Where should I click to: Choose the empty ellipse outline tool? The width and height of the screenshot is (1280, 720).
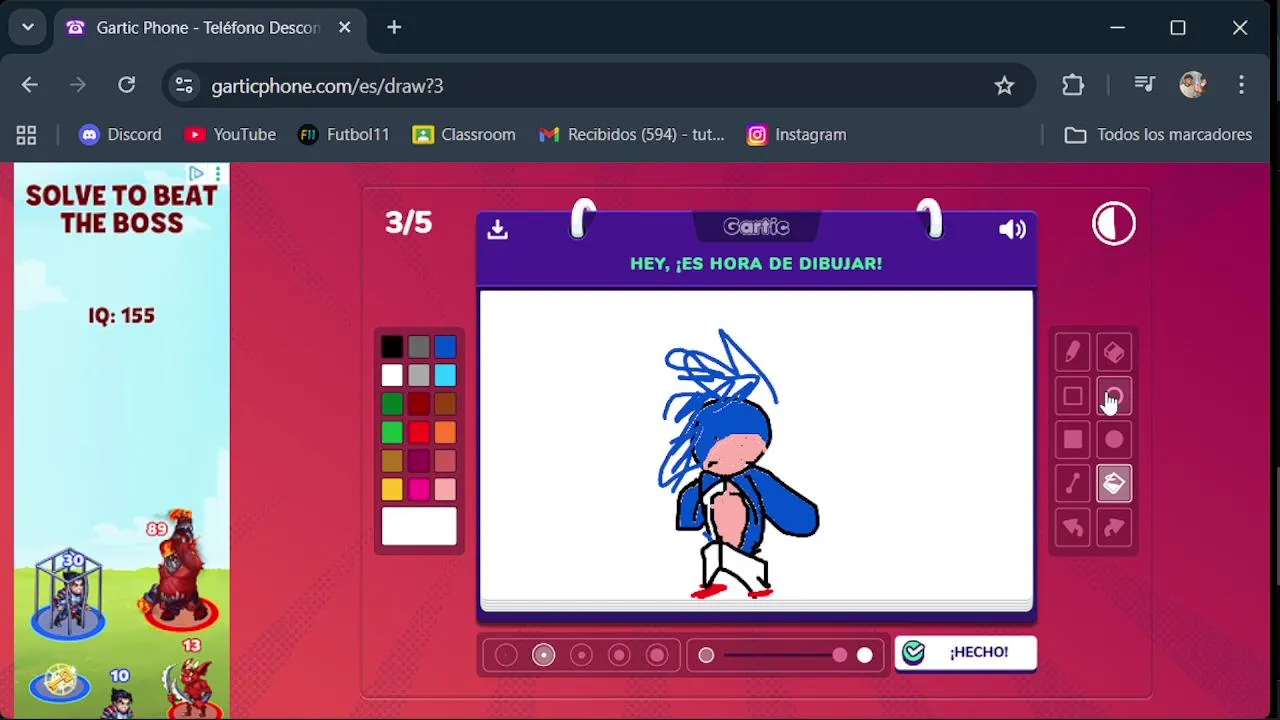coord(1114,396)
